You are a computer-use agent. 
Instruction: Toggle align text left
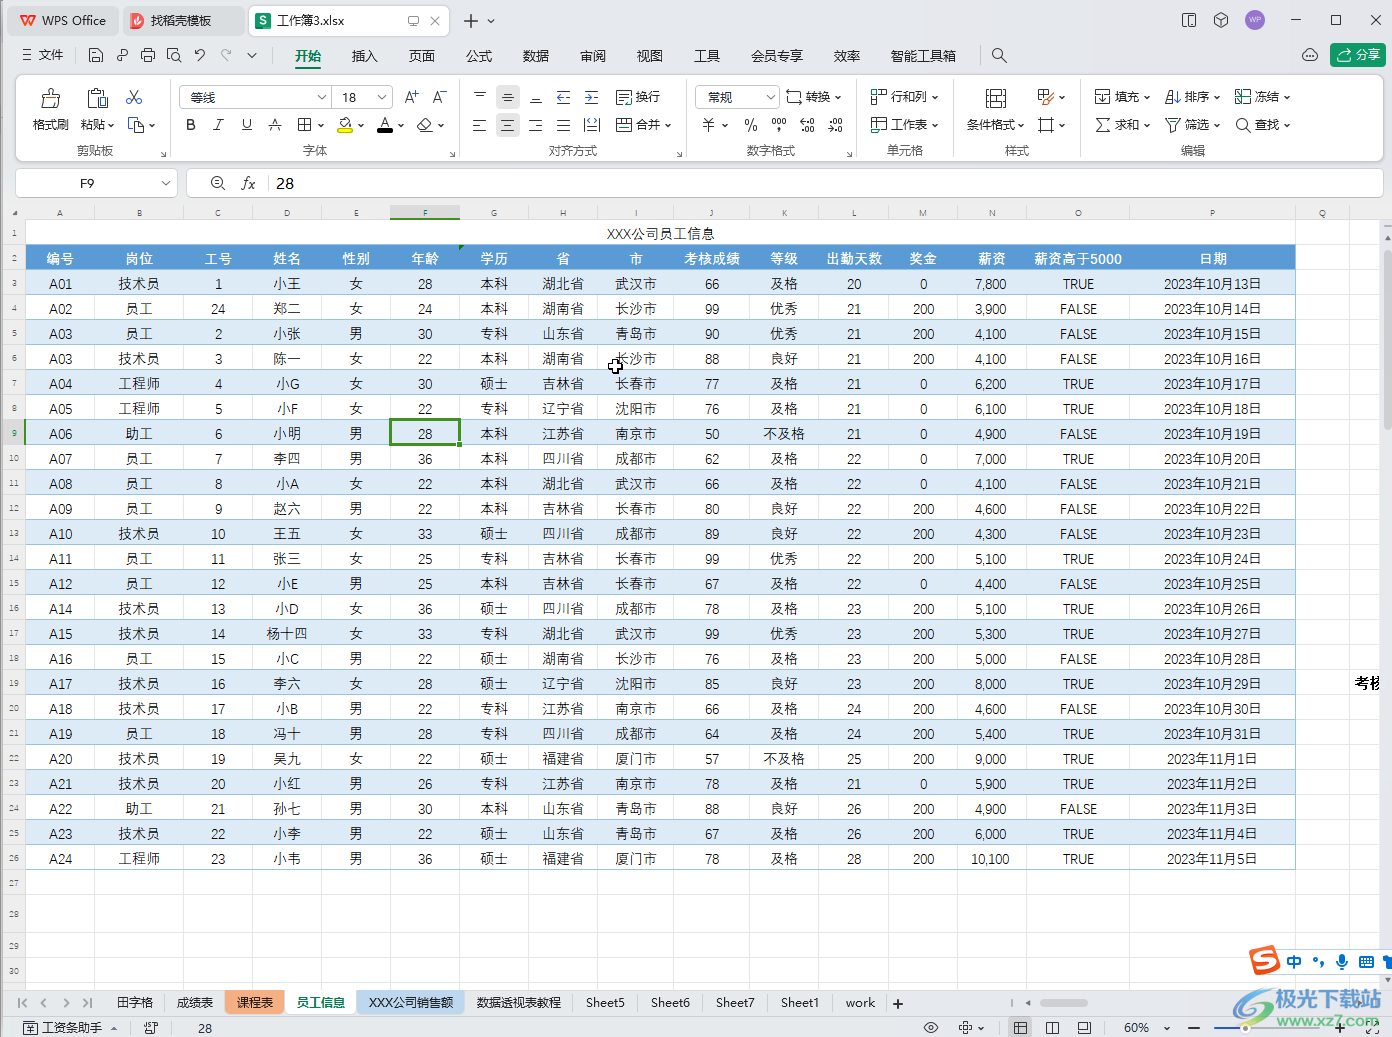point(479,125)
